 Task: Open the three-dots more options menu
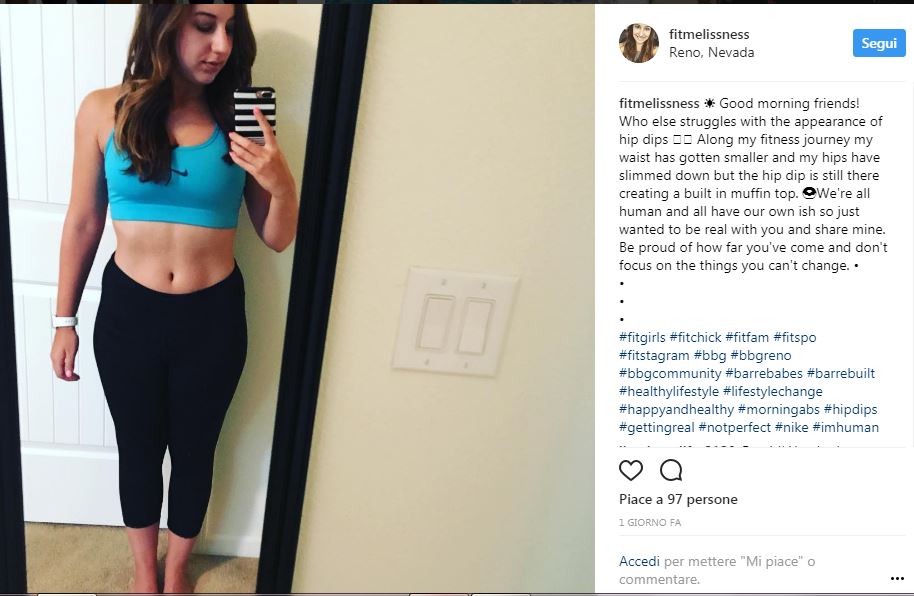[898, 579]
